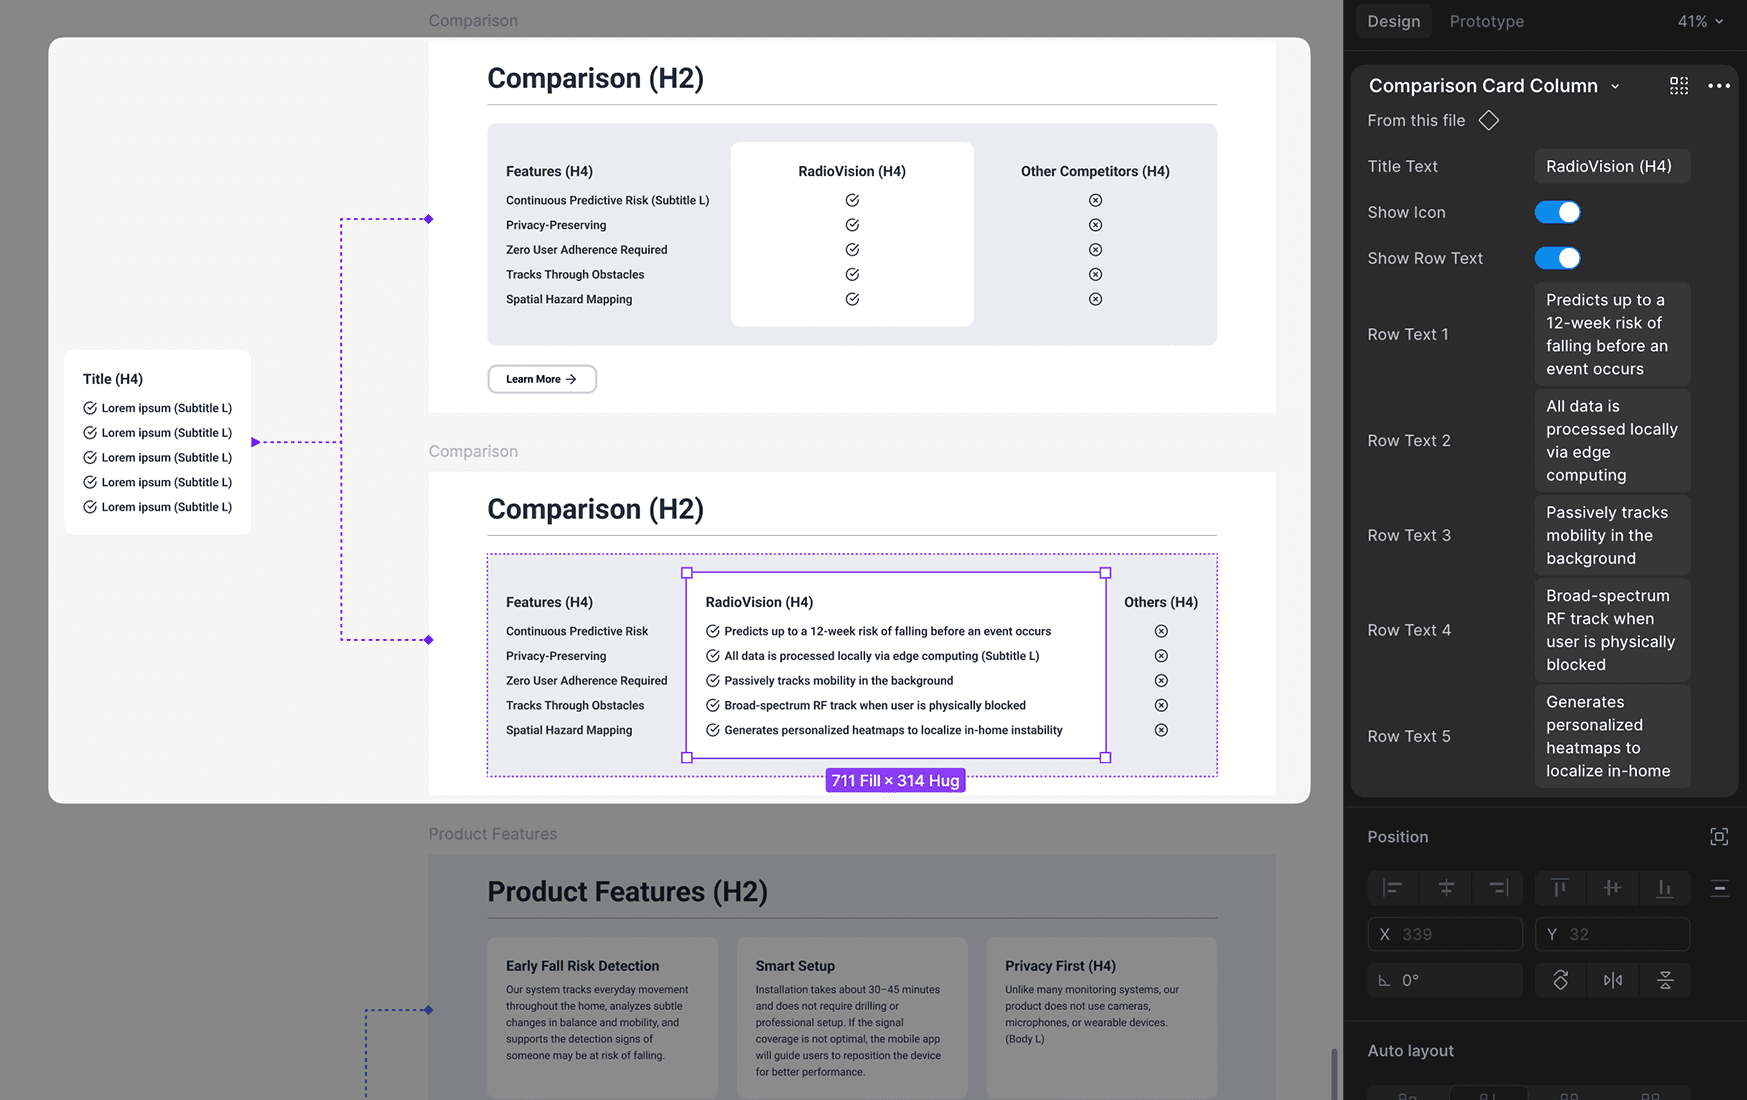Click check icon beside 'Passively tracks mobility'
1747x1100 pixels.
[x=713, y=681]
